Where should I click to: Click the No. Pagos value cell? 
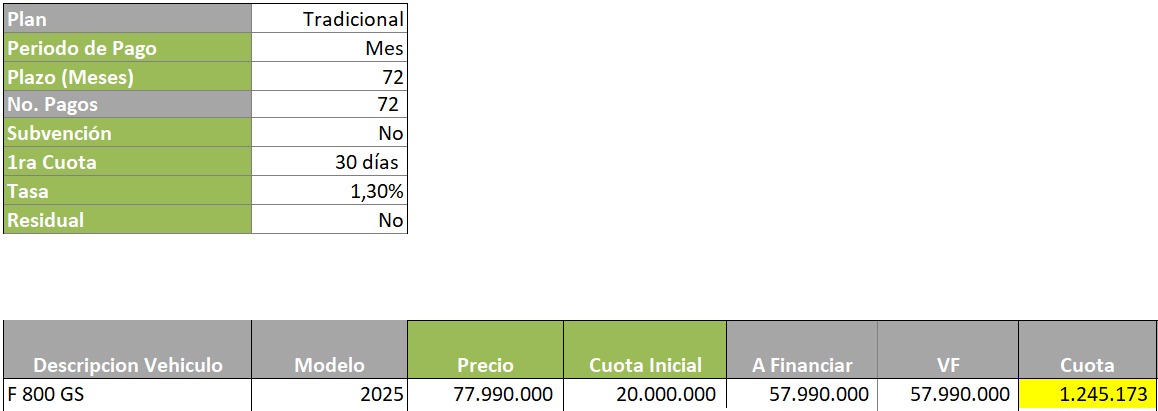tap(329, 105)
